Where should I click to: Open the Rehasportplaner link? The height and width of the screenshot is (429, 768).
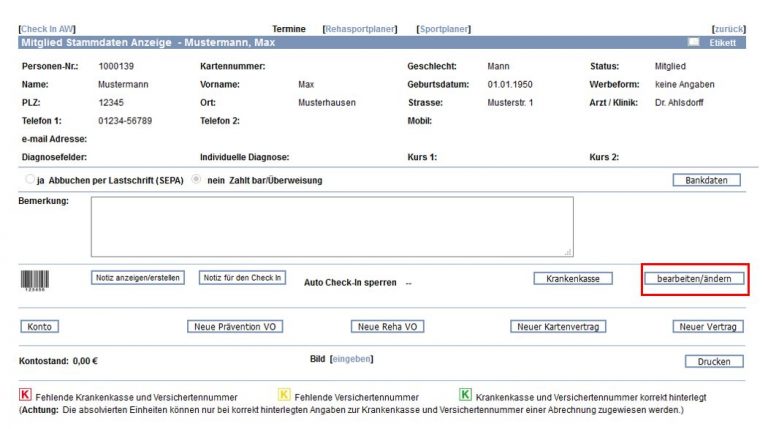[x=360, y=29]
